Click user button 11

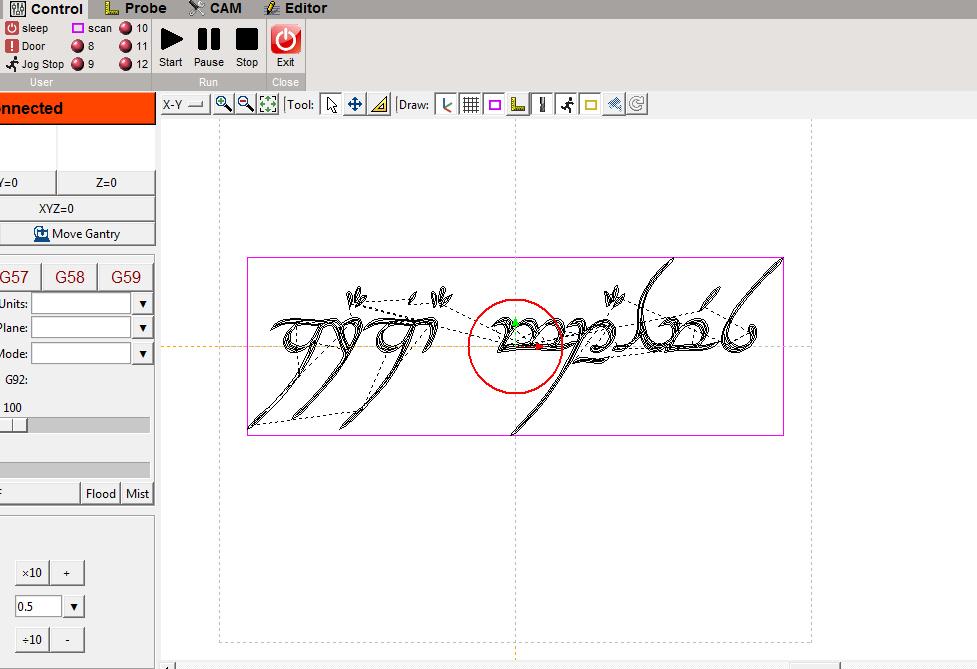[134, 46]
